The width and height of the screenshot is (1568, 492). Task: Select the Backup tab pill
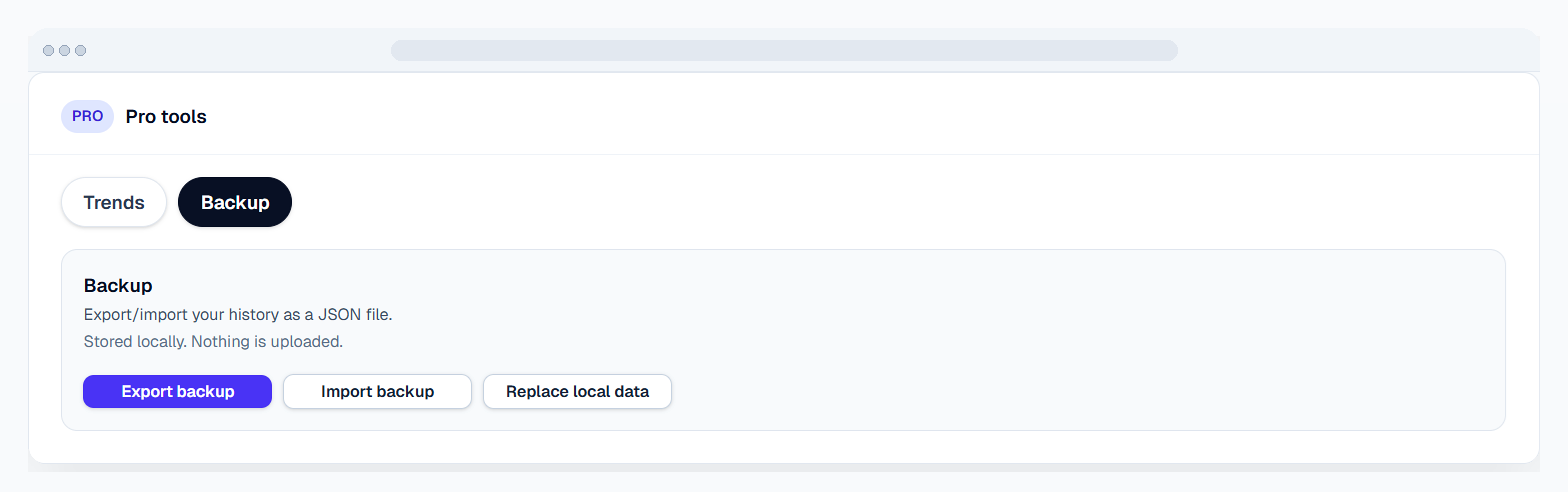tap(235, 203)
